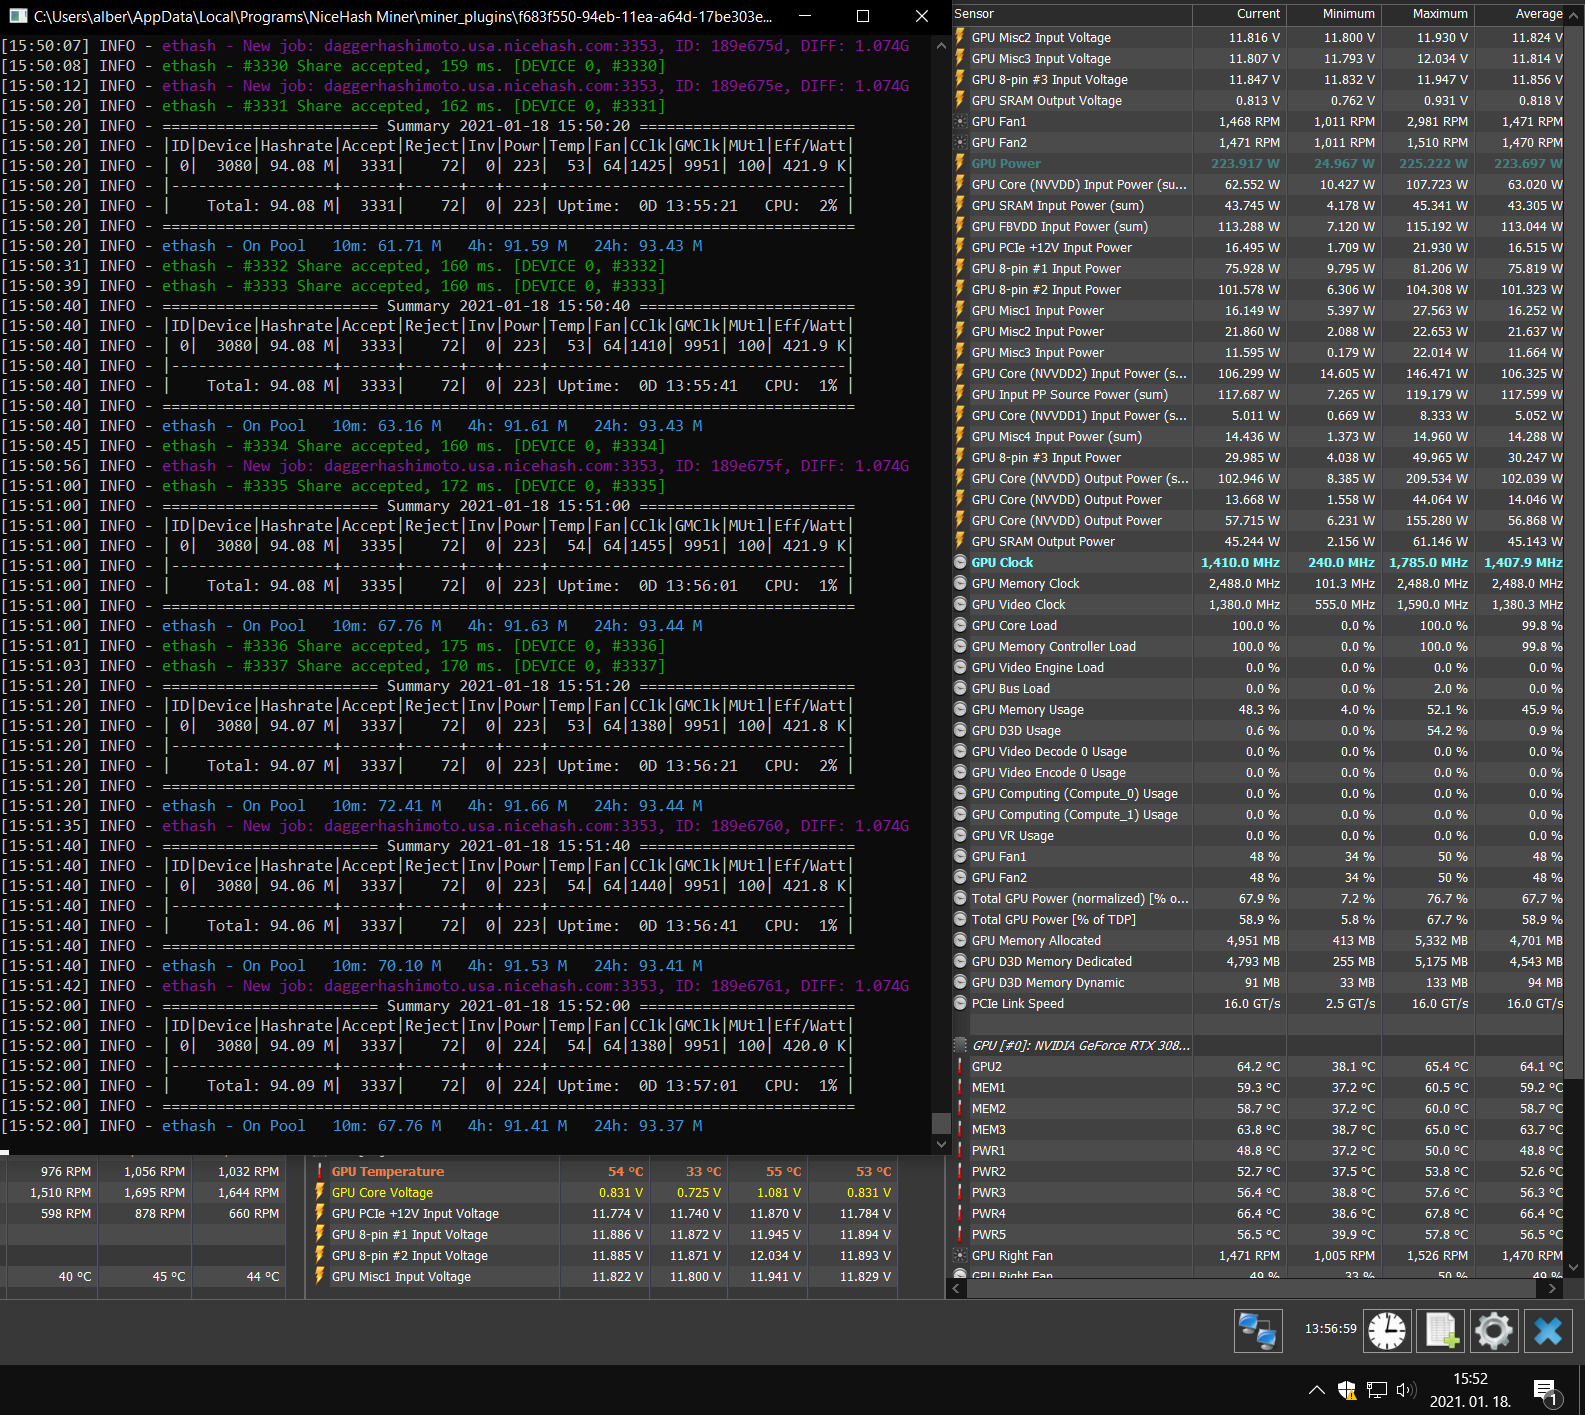Select the GPU D3D Memory Dedicated row
The image size is (1585, 1415).
click(1259, 961)
